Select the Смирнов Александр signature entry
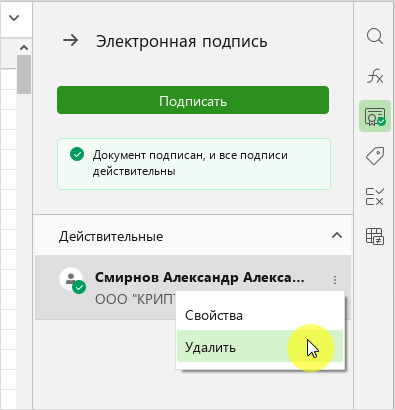This screenshot has height=410, width=395. tap(193, 287)
